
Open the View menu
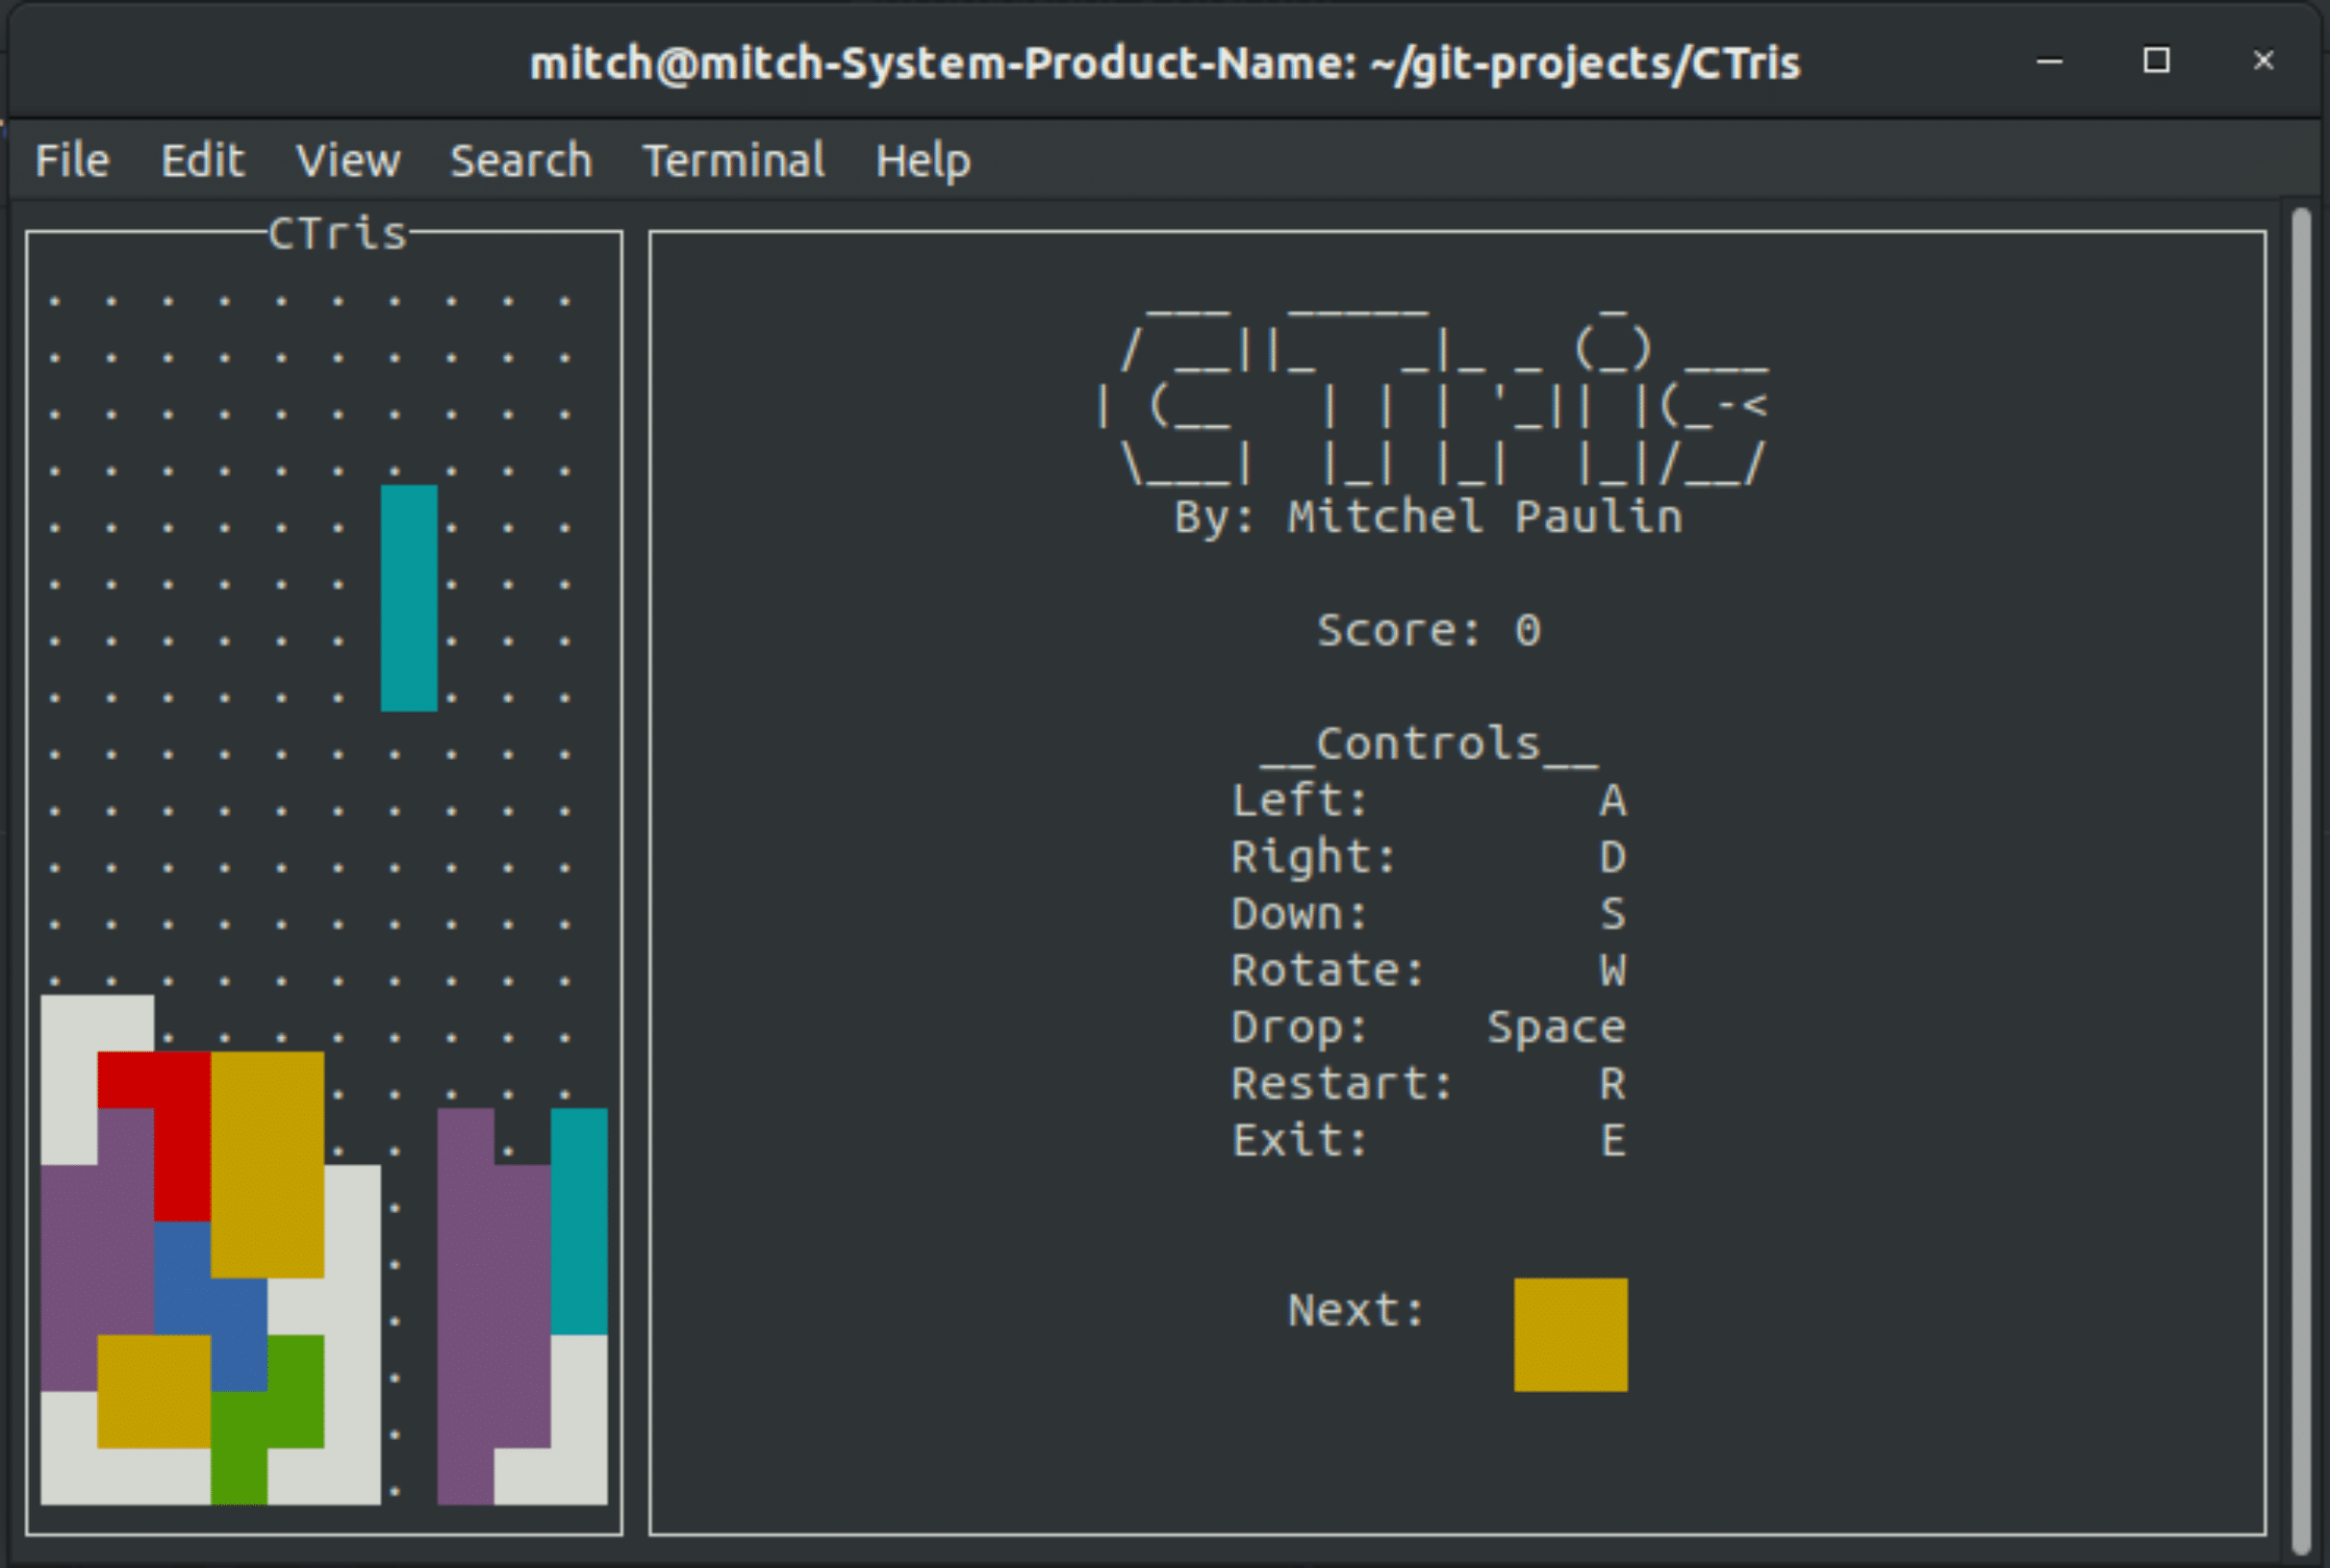pyautogui.click(x=348, y=160)
